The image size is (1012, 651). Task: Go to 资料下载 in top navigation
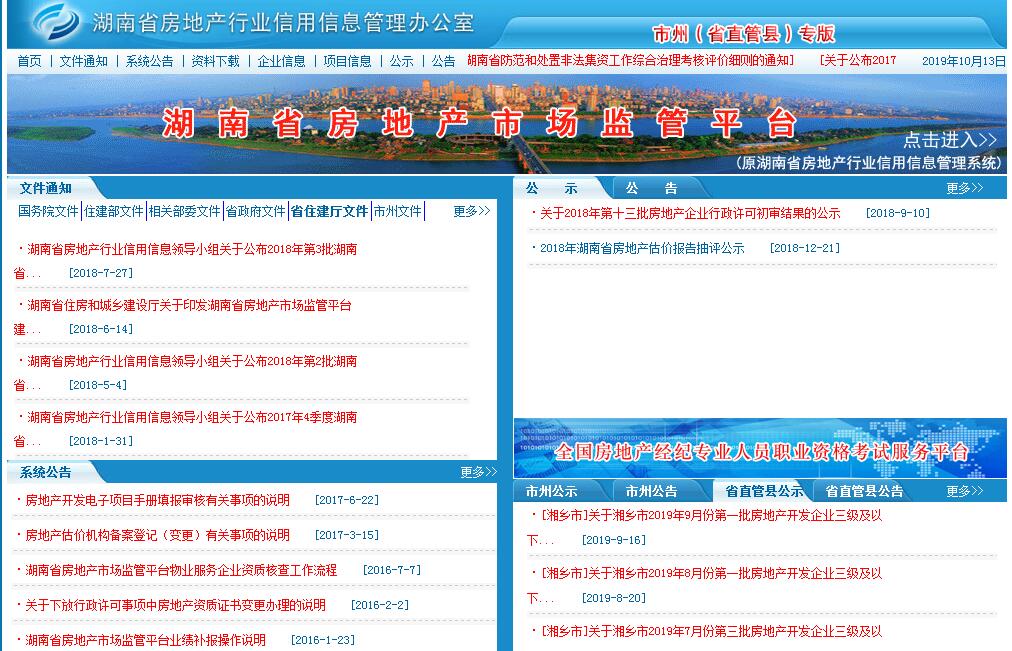(215, 61)
